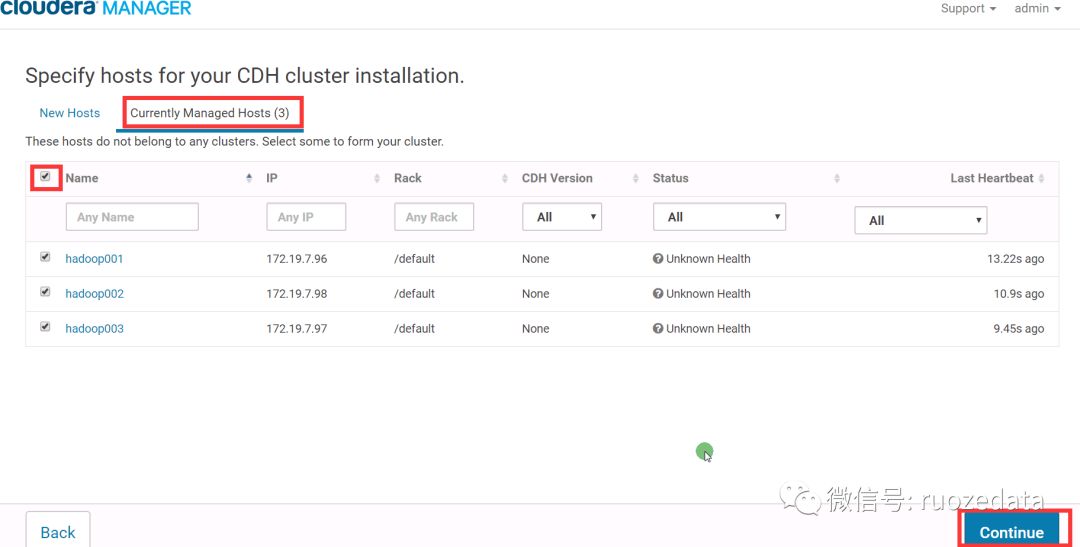Select IP address 172.19.7.97
The height and width of the screenshot is (547, 1080).
click(x=297, y=329)
